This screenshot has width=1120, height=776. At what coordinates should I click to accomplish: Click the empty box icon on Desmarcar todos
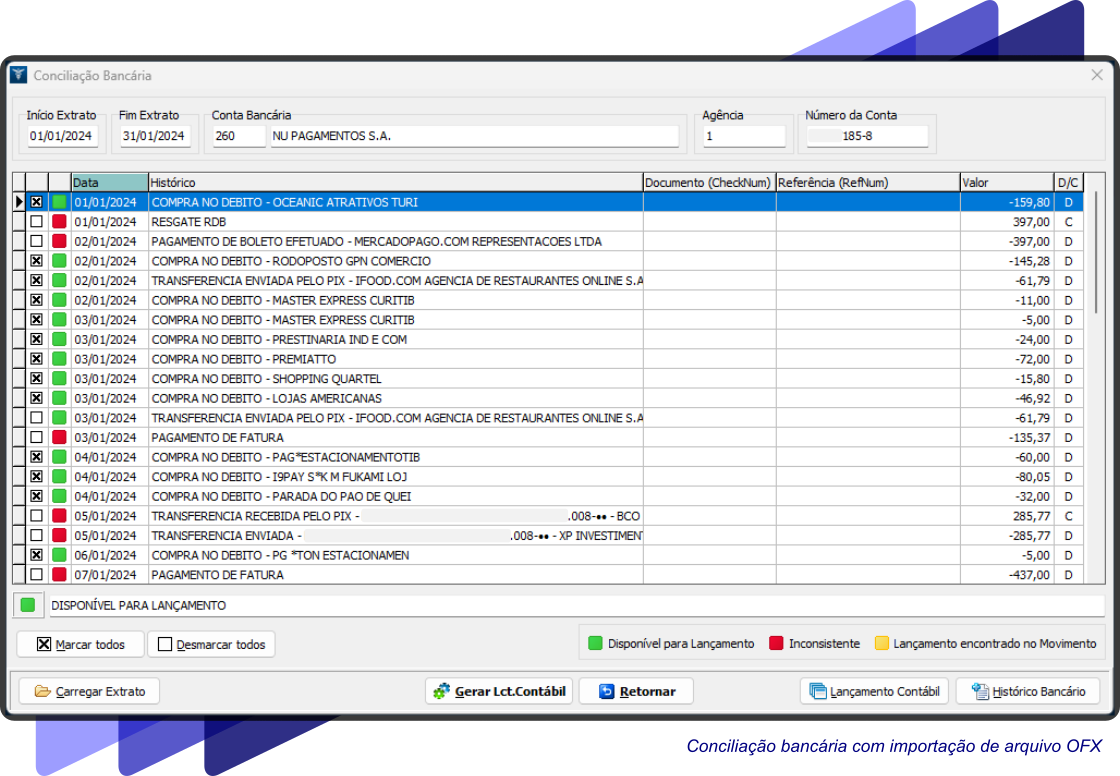[165, 645]
